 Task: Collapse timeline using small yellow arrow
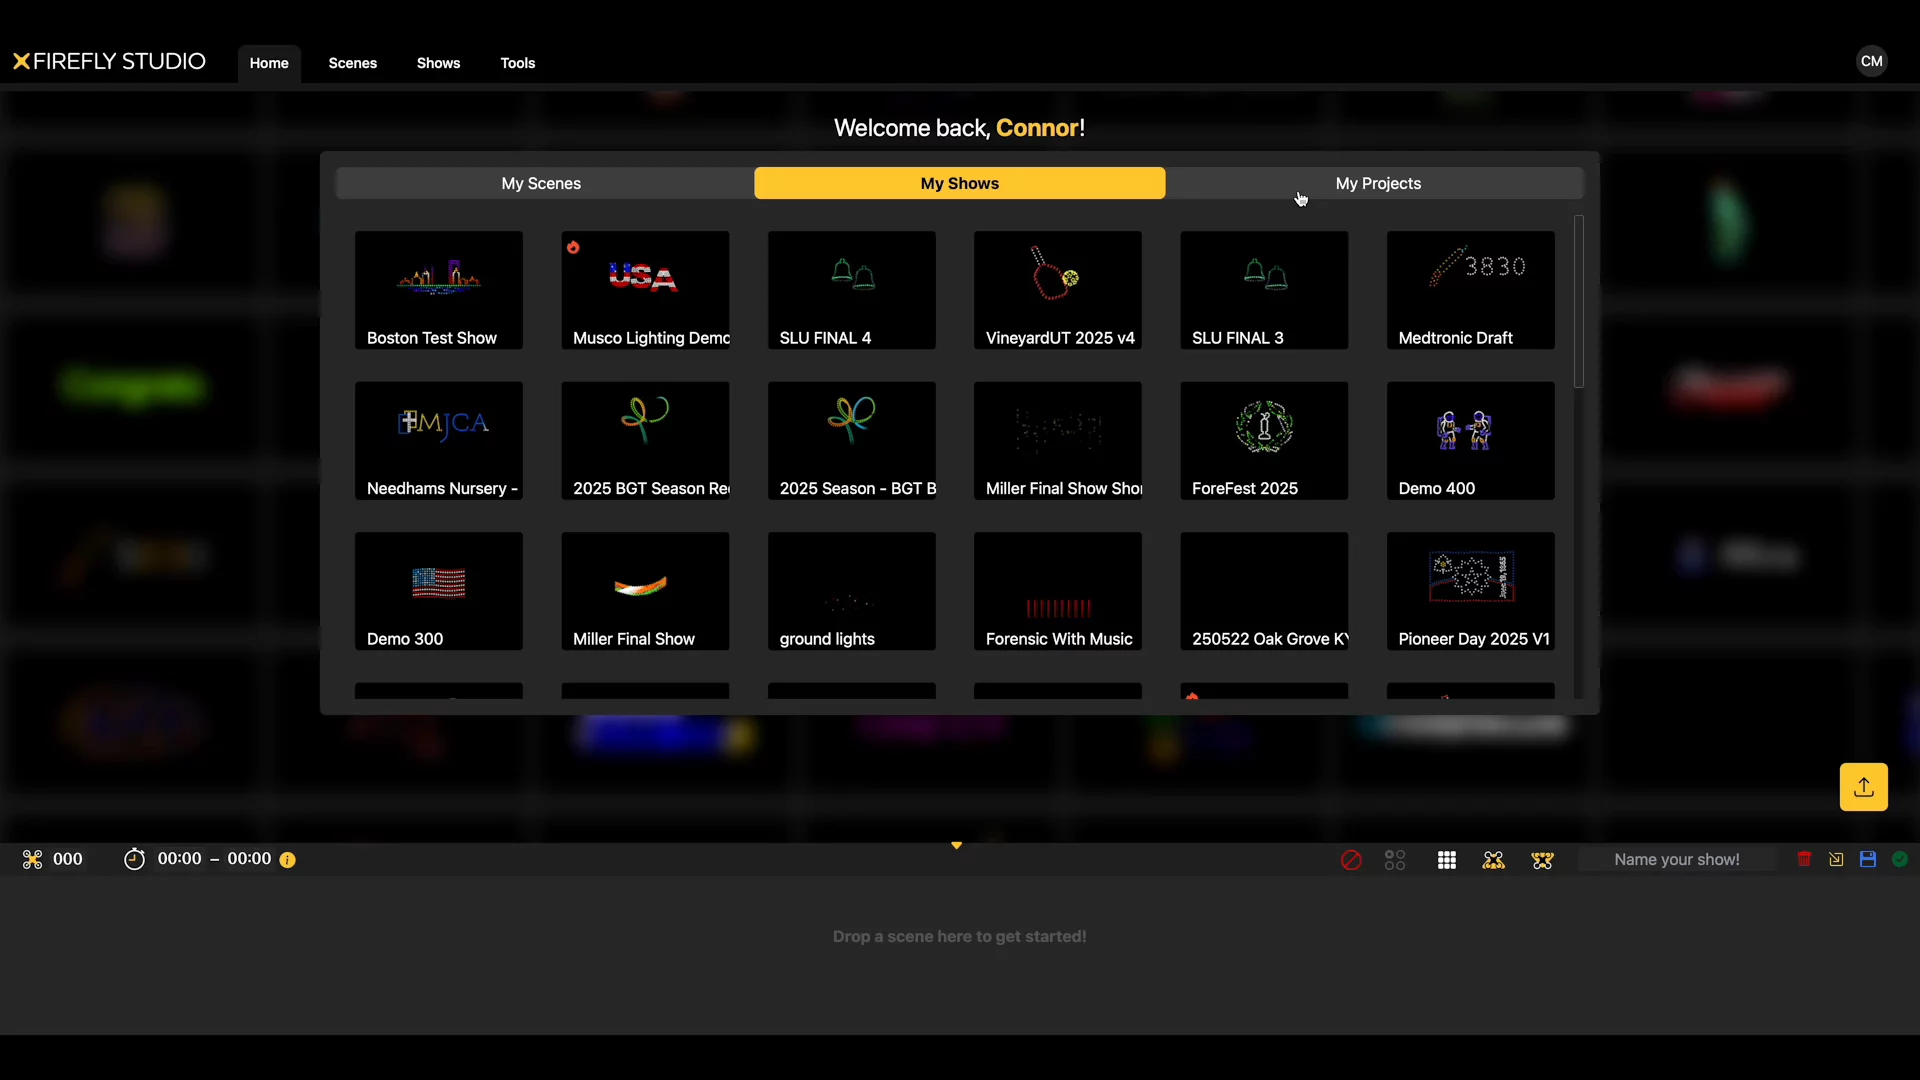956,846
